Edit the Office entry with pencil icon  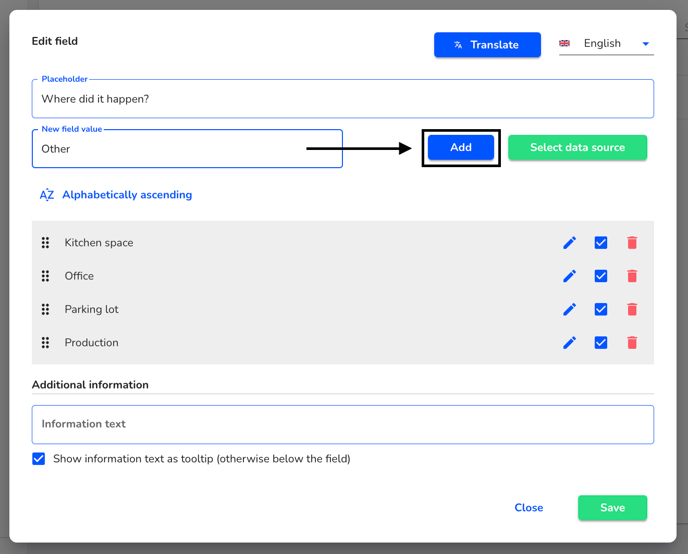point(569,276)
